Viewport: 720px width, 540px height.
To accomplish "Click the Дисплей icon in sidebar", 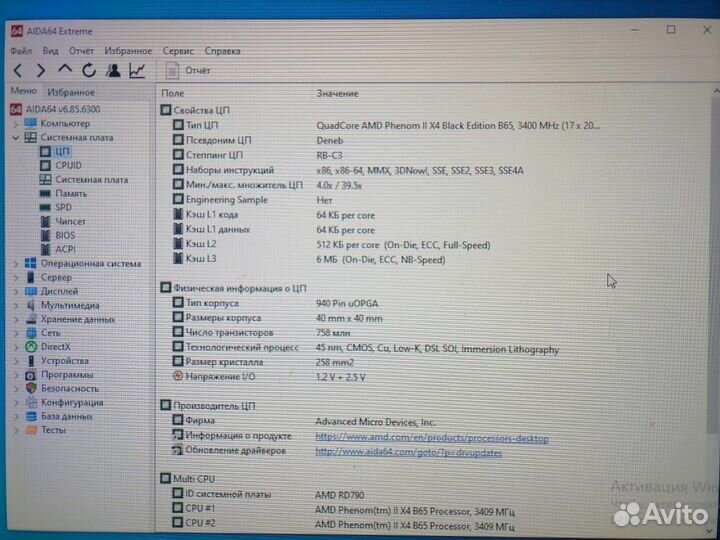I will tap(31, 292).
